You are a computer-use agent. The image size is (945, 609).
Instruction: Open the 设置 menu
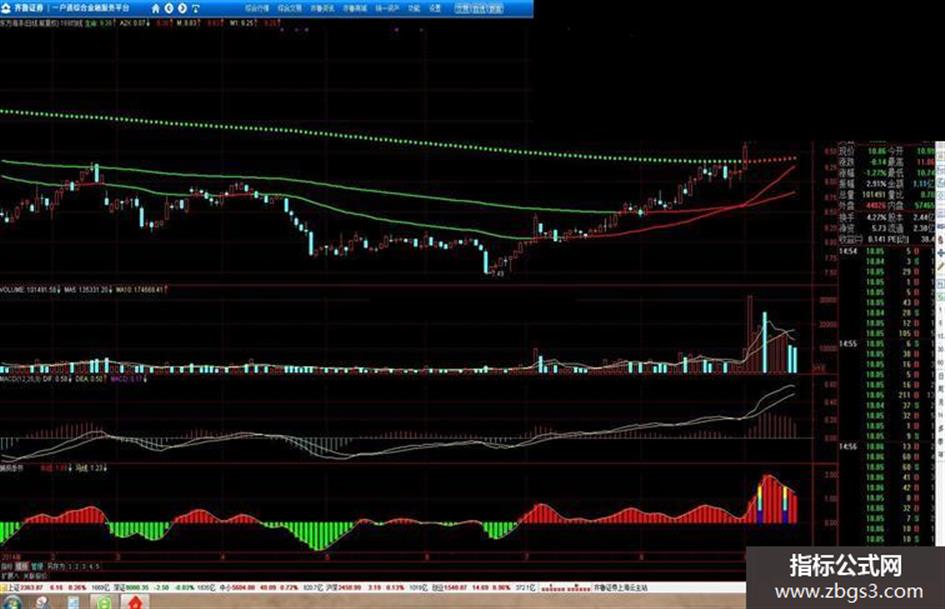(435, 8)
